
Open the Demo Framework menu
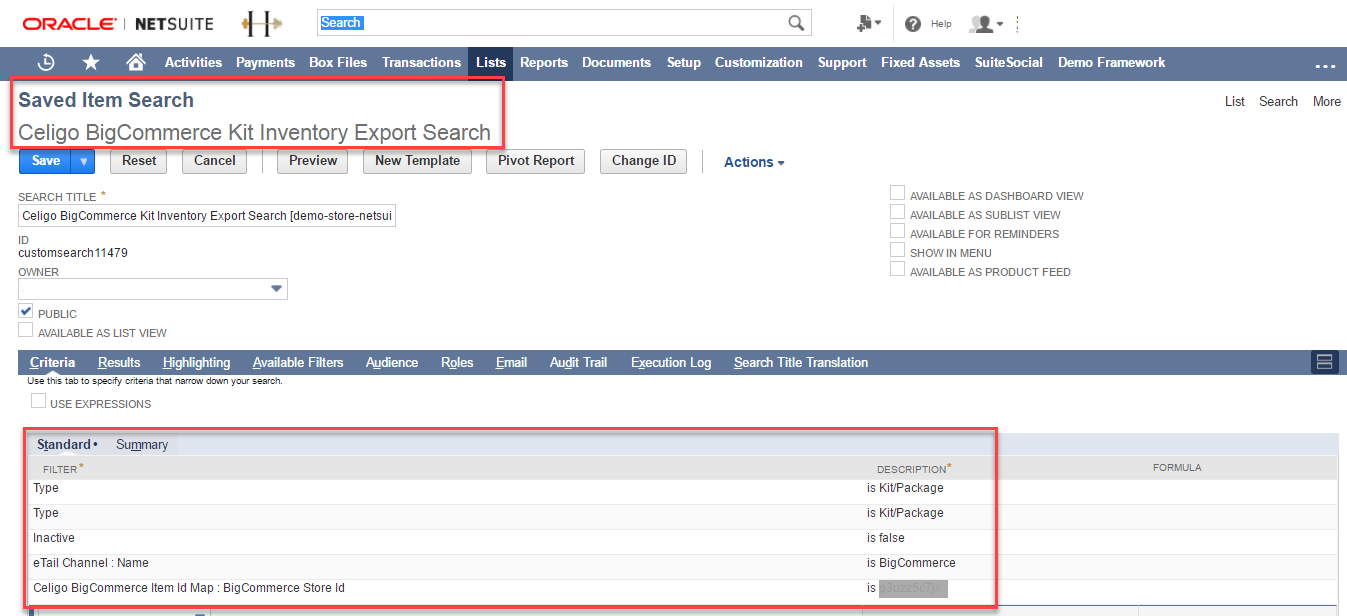1111,62
